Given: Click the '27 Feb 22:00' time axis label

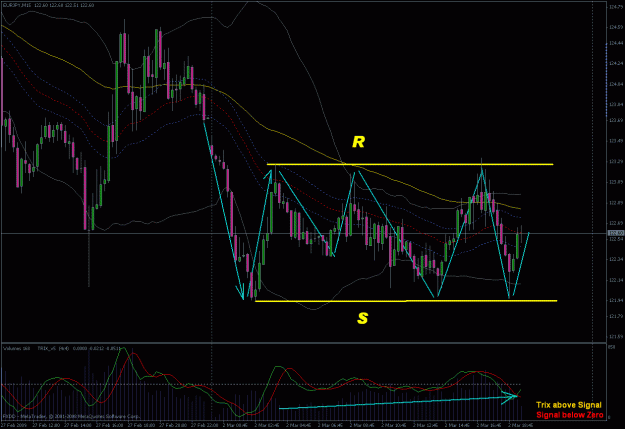Looking at the screenshot, I should [x=204, y=425].
